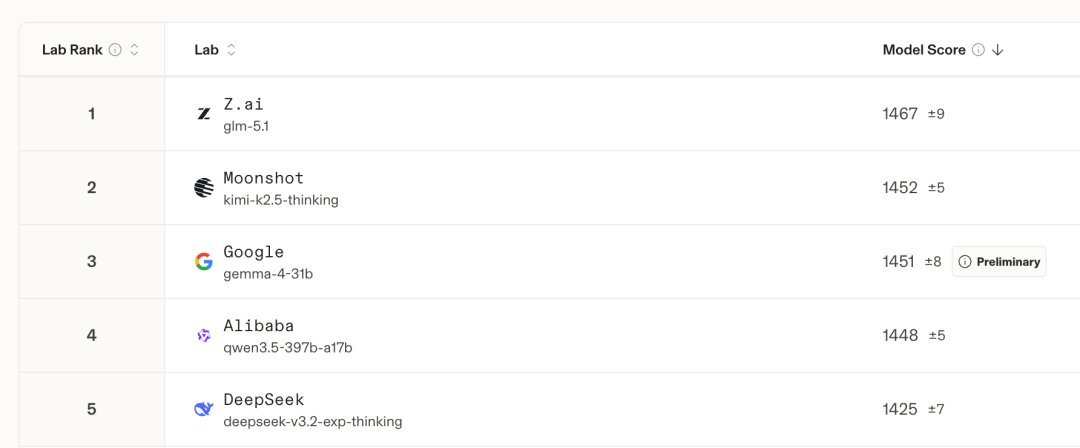Open the Z.ai lab name link
1080x448 pixels.
click(x=243, y=104)
